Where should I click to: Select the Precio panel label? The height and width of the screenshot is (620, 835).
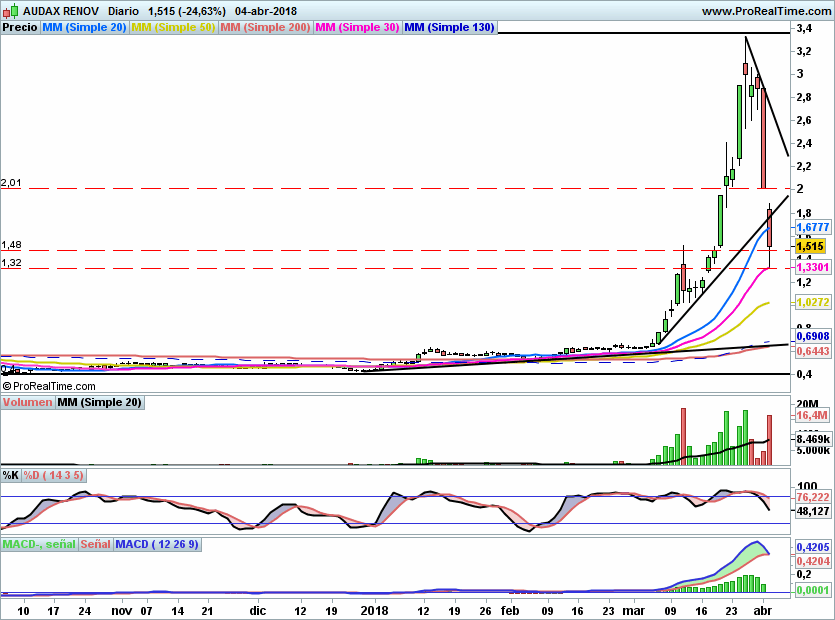point(20,28)
